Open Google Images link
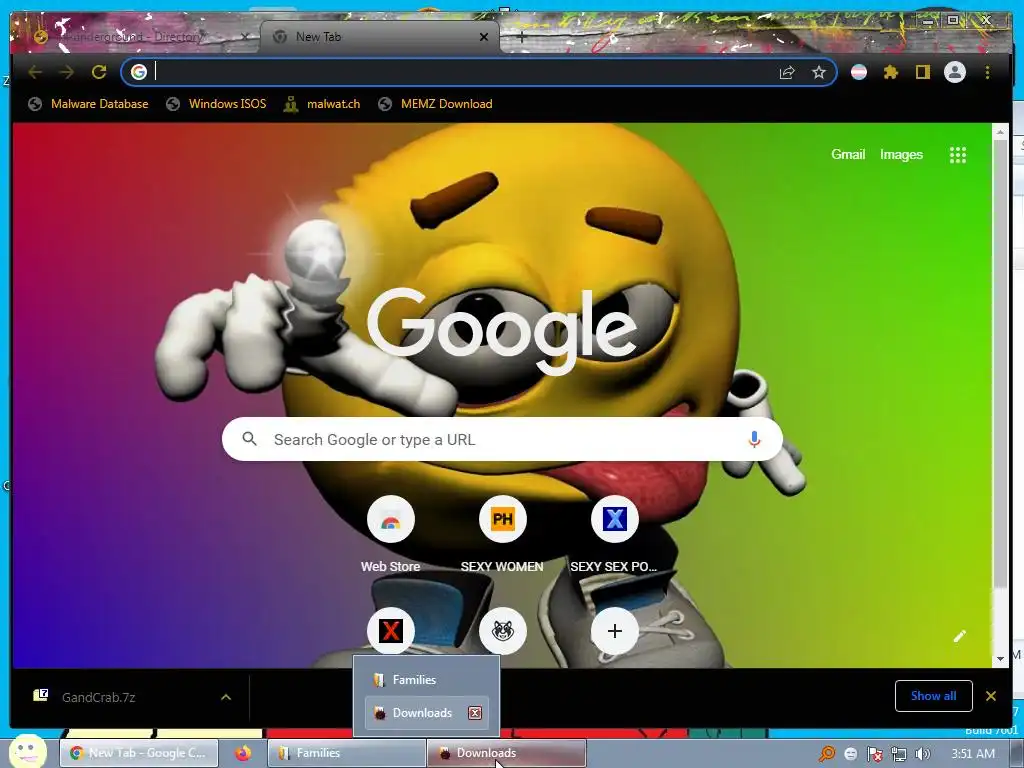The height and width of the screenshot is (768, 1024). [x=901, y=155]
